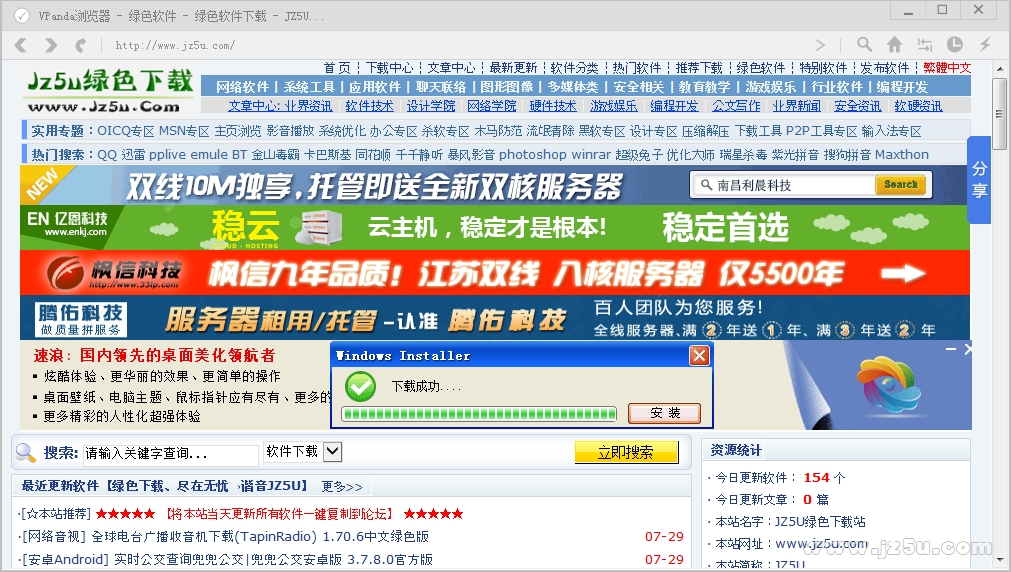Go back with the browser back arrow
This screenshot has height=572, width=1011.
pyautogui.click(x=21, y=45)
